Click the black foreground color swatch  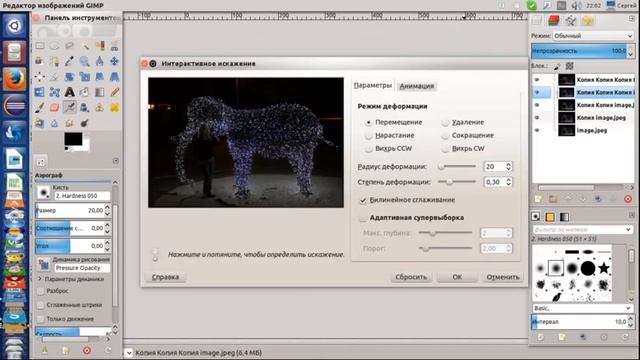point(73,139)
